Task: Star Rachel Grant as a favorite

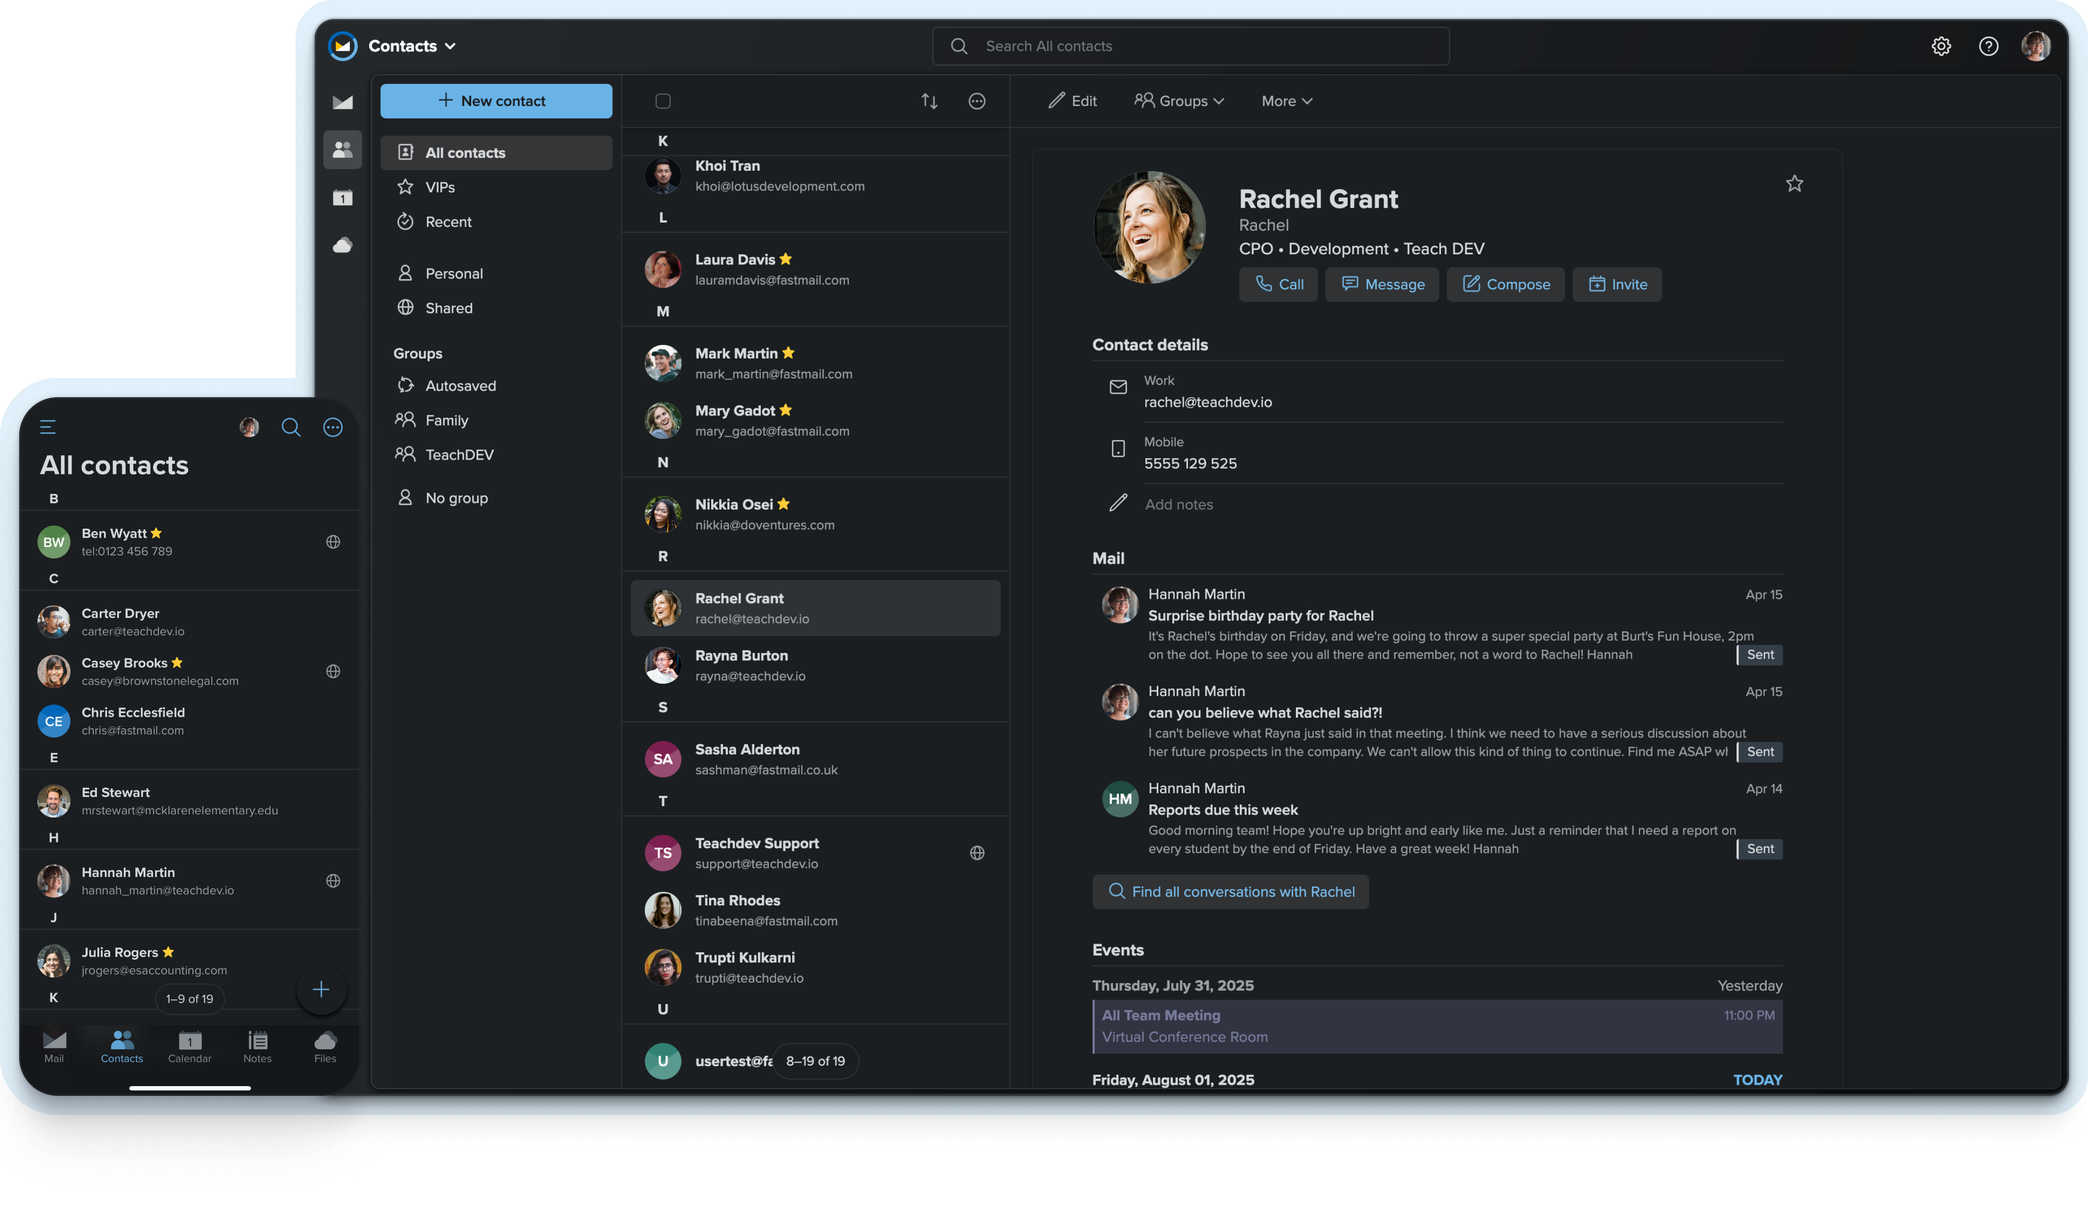Action: (x=1794, y=183)
